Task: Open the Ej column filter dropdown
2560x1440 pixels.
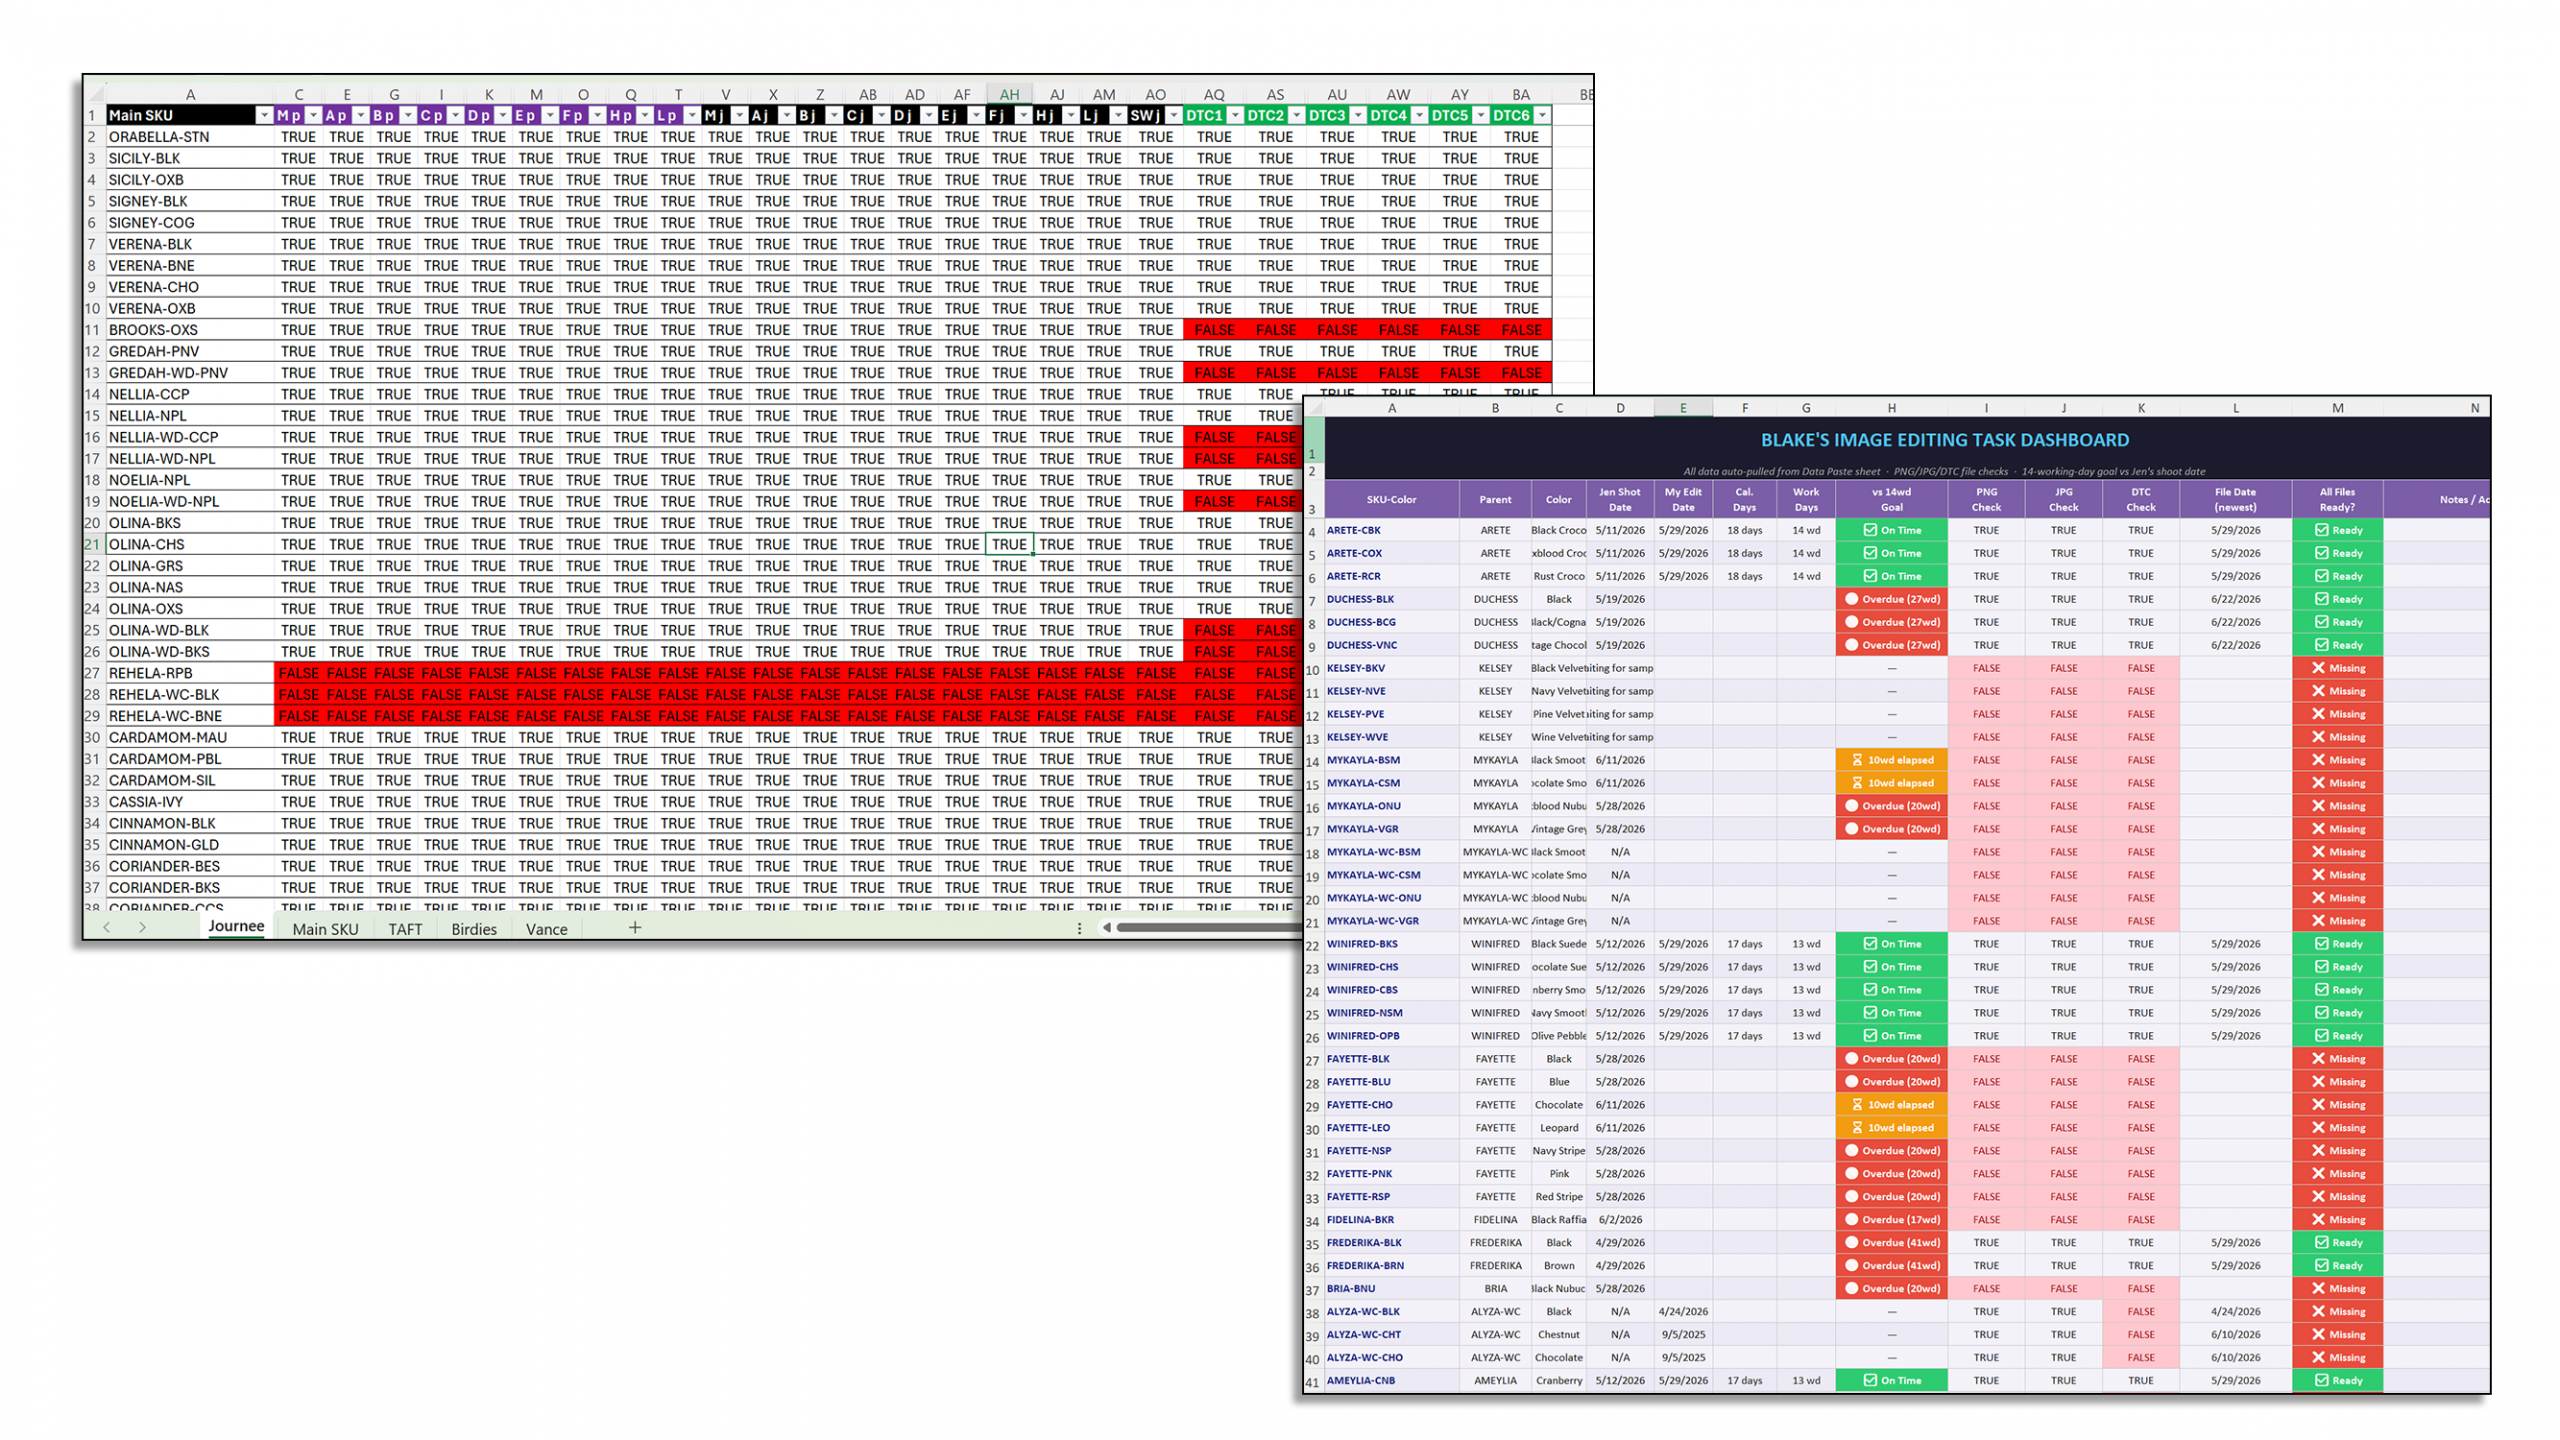Action: coord(976,116)
